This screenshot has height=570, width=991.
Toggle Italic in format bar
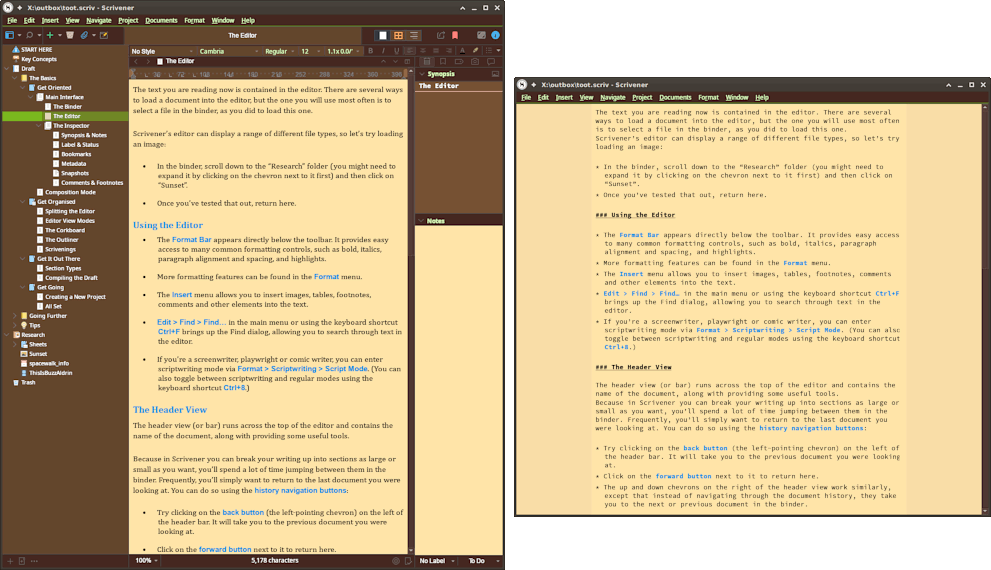(x=383, y=51)
